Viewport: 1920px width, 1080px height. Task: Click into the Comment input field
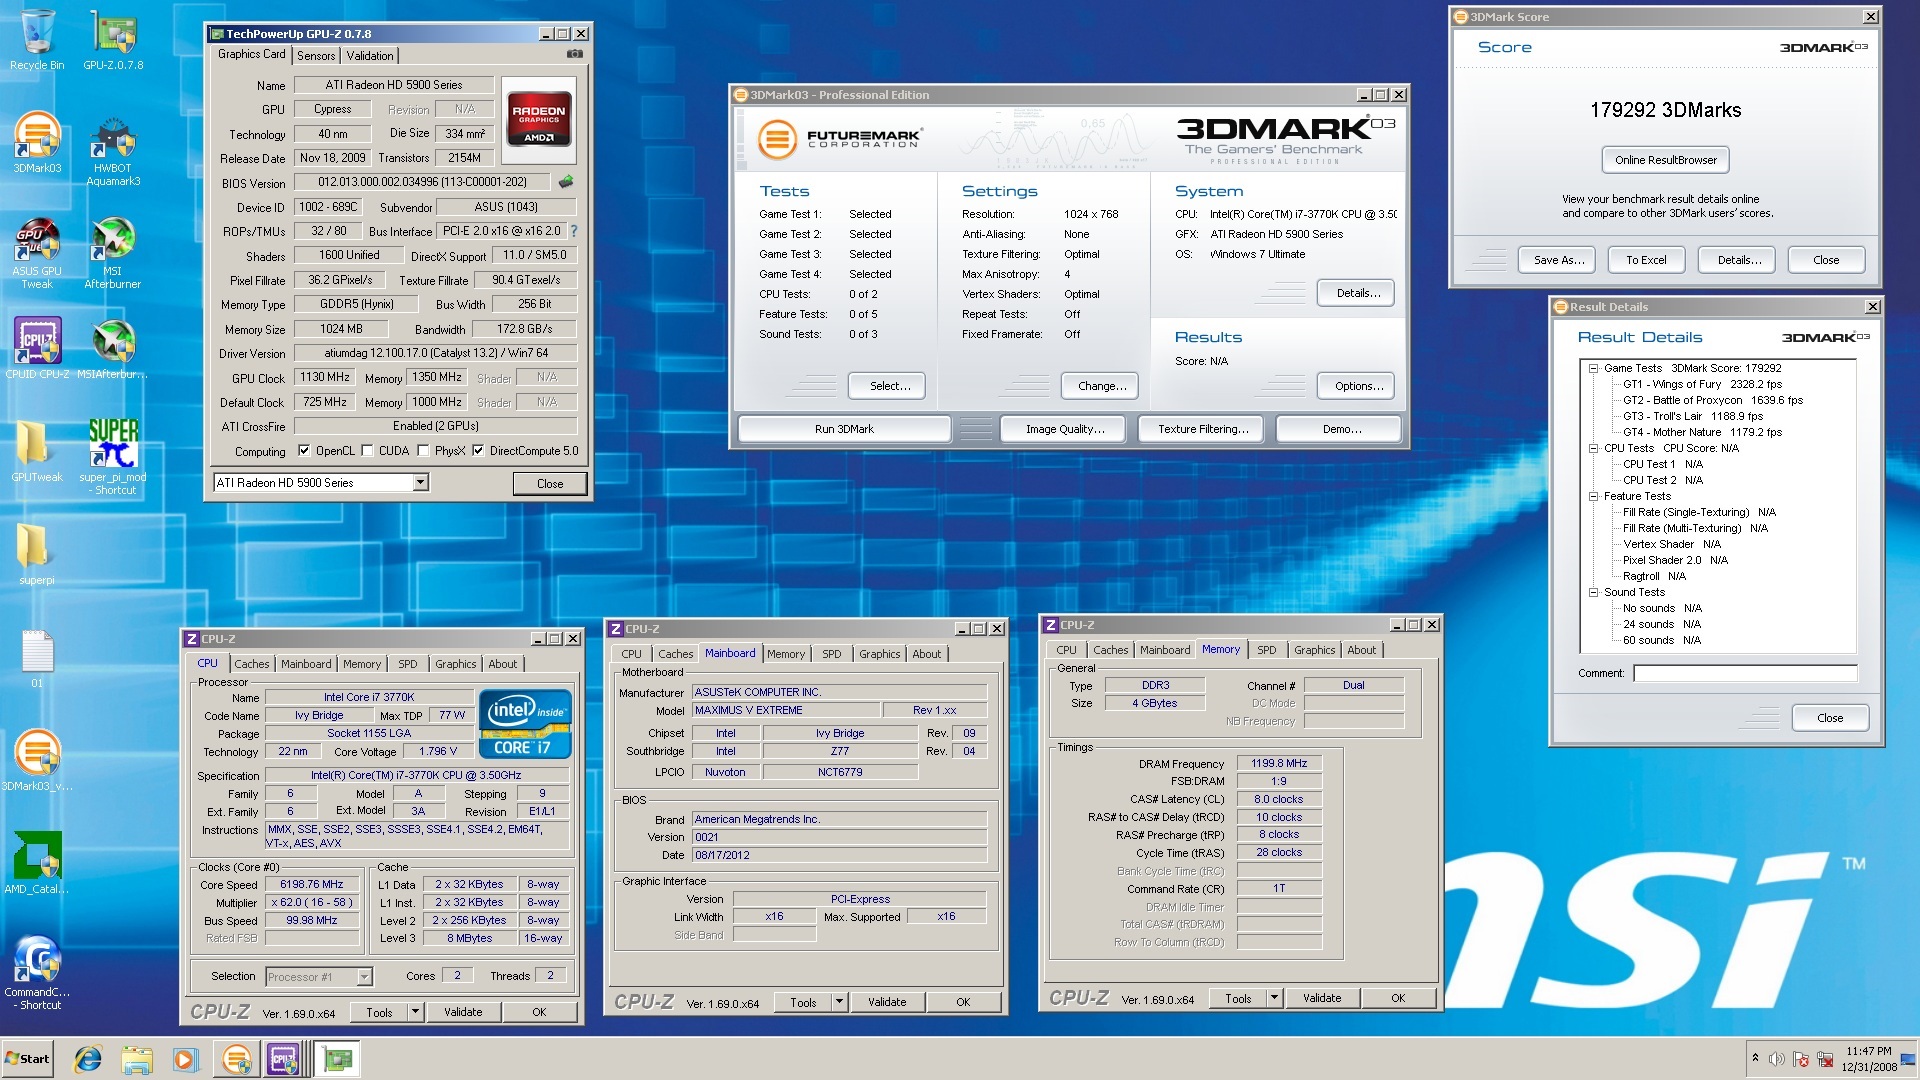point(1745,673)
